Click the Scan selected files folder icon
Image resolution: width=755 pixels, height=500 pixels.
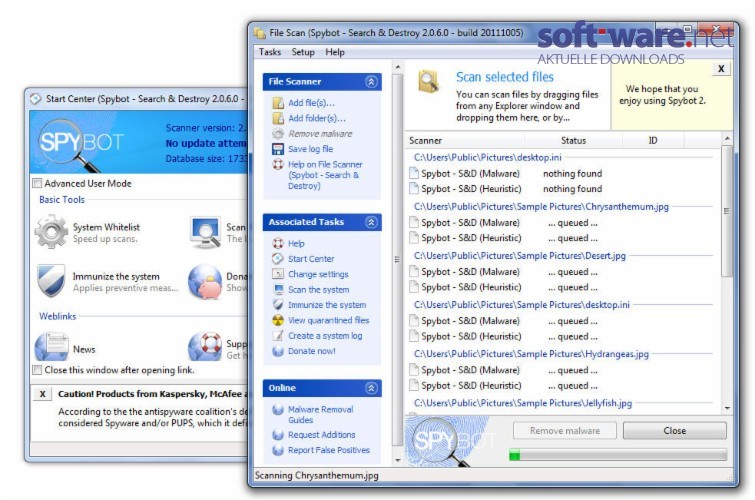click(428, 81)
